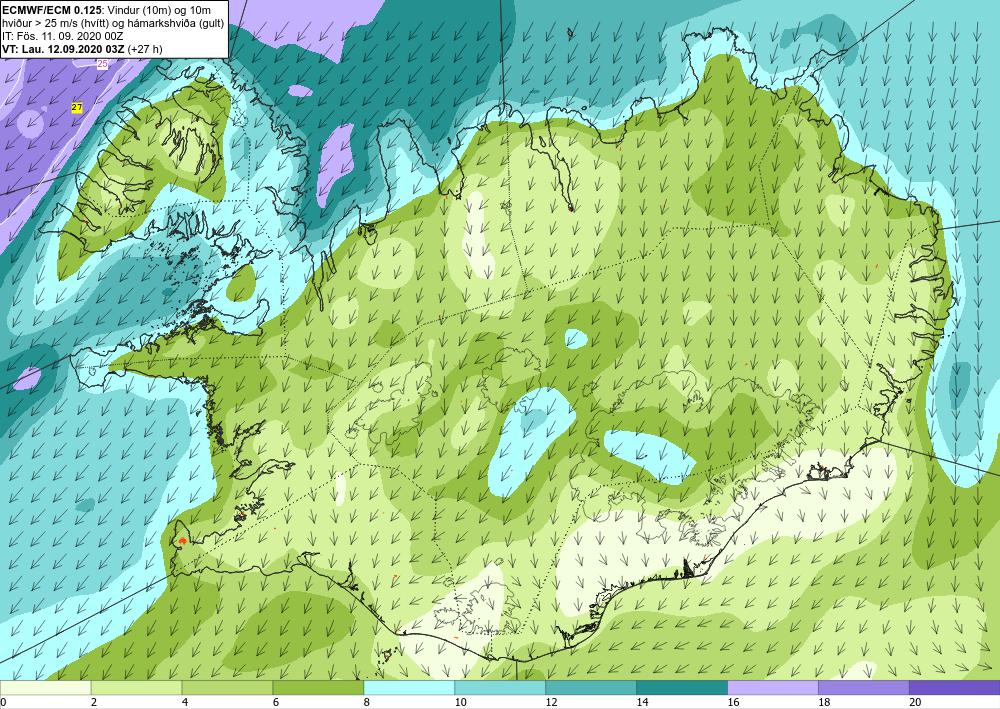Screen dimensions: 1000x709
Task: Click the 'IT: Fös. 11. 09. 2020 00Z' line
Action: (x=62, y=36)
